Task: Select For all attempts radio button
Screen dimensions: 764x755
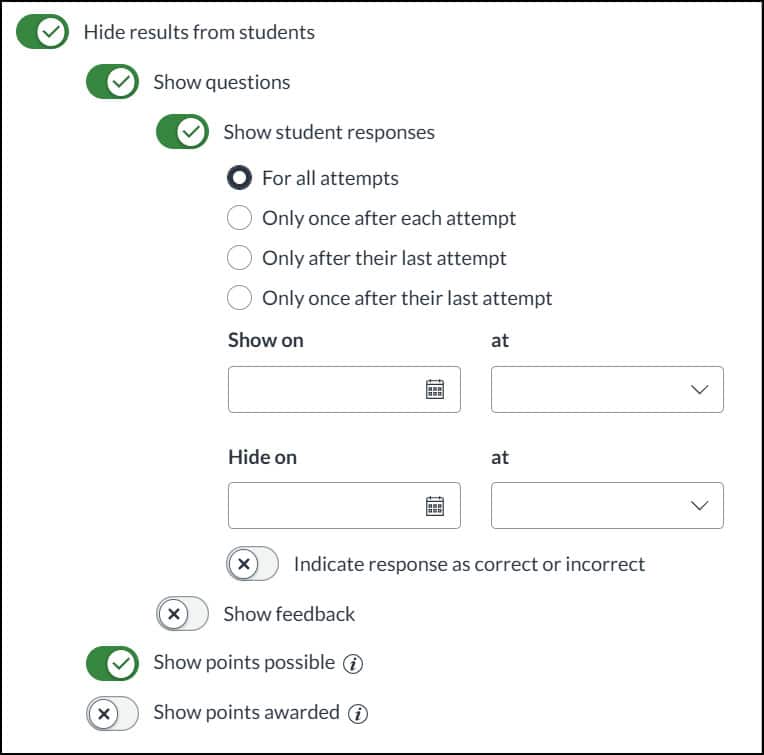Action: point(240,178)
